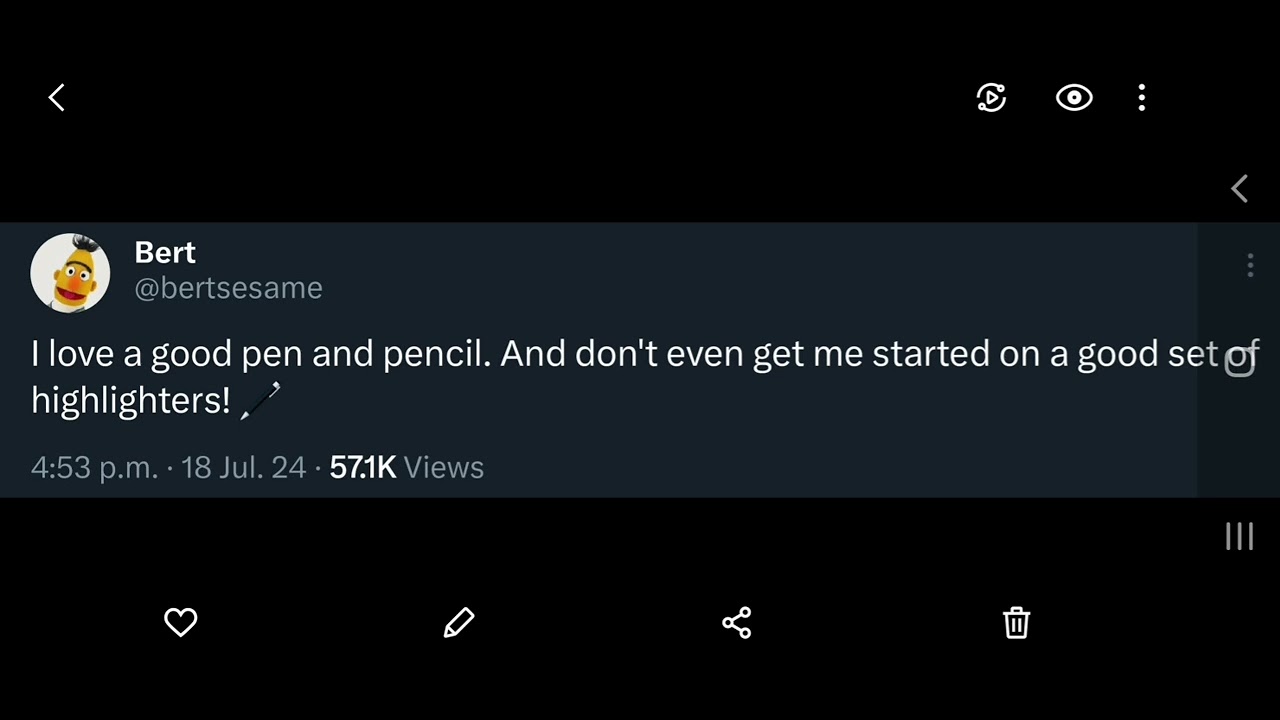Open the @bertsesame handle link
This screenshot has height=720, width=1280.
(x=229, y=288)
